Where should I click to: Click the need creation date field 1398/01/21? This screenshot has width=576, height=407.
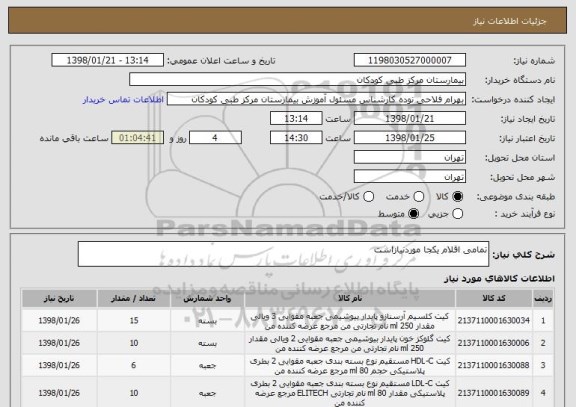pyautogui.click(x=410, y=118)
